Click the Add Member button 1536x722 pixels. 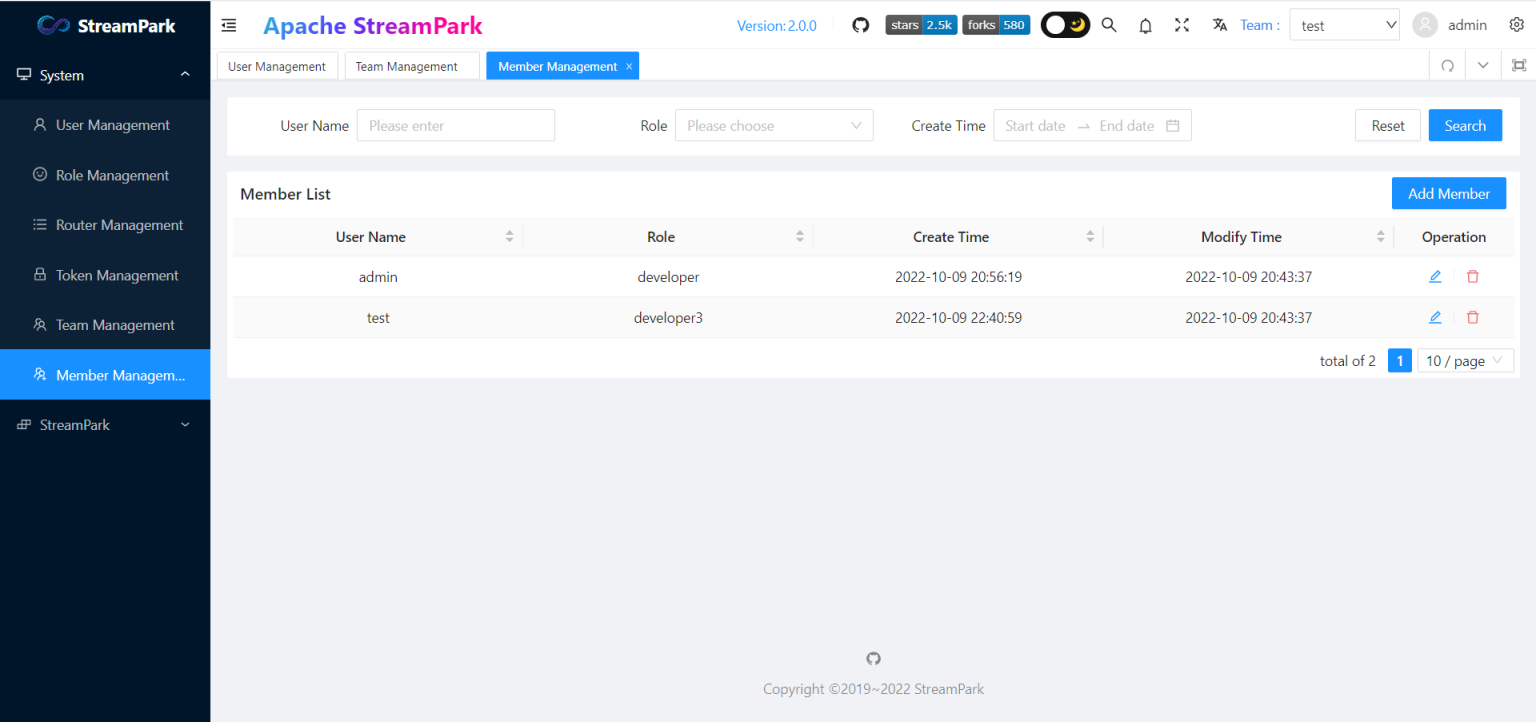(1449, 193)
